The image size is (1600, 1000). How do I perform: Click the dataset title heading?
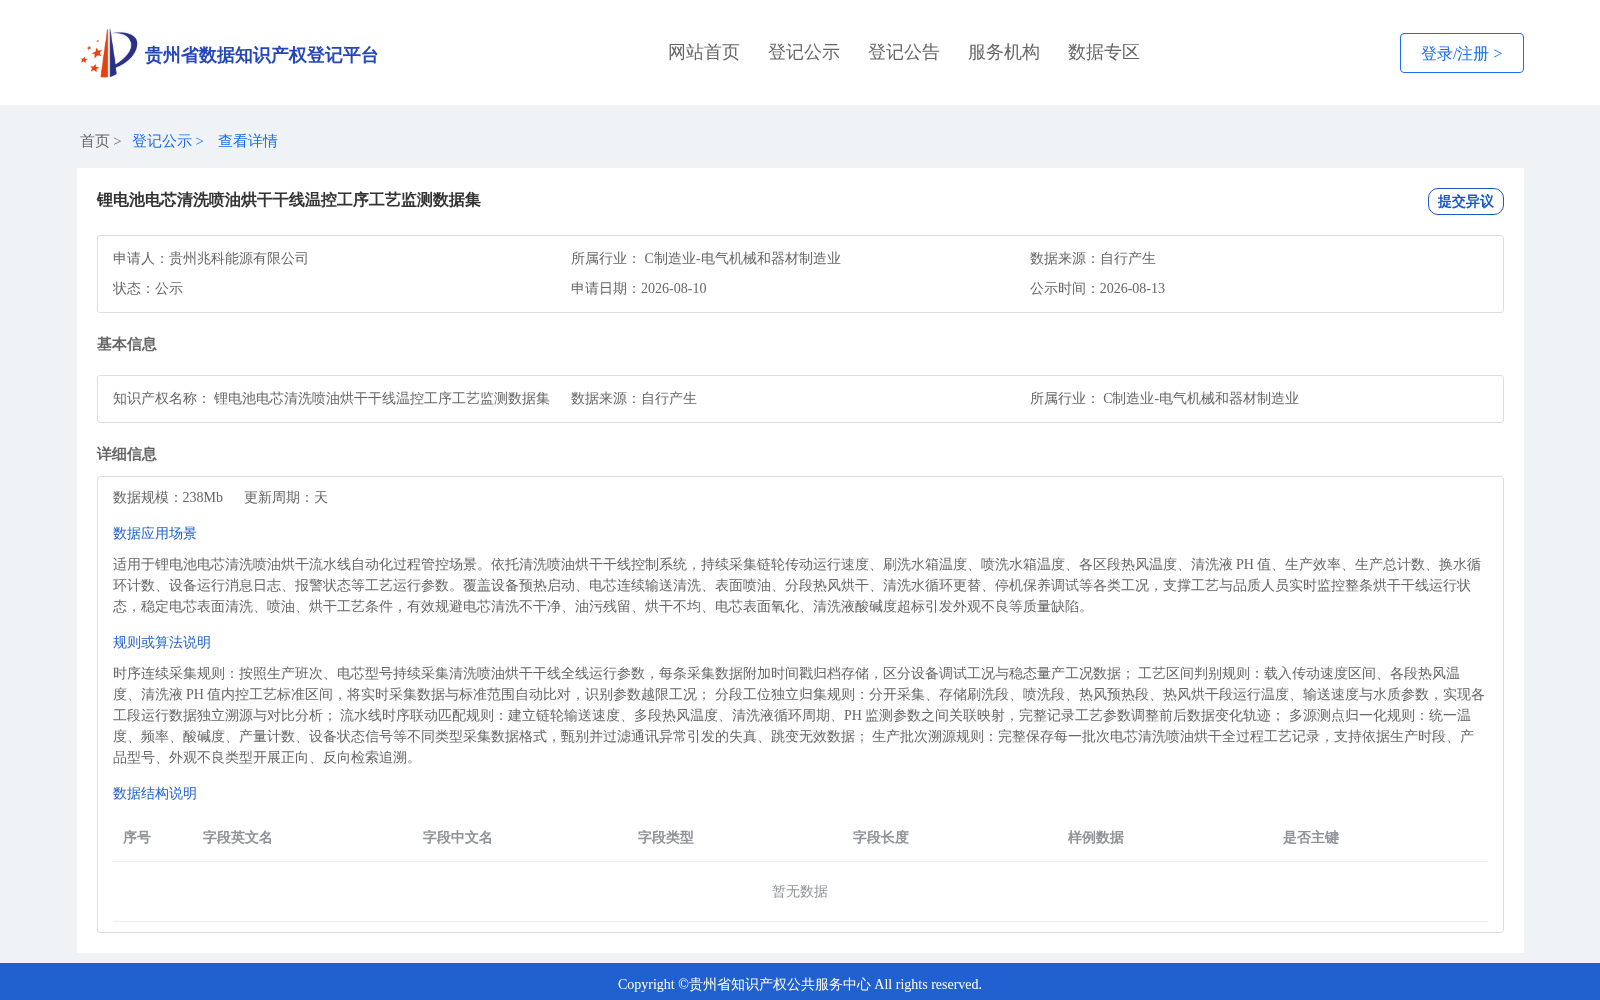[x=289, y=200]
